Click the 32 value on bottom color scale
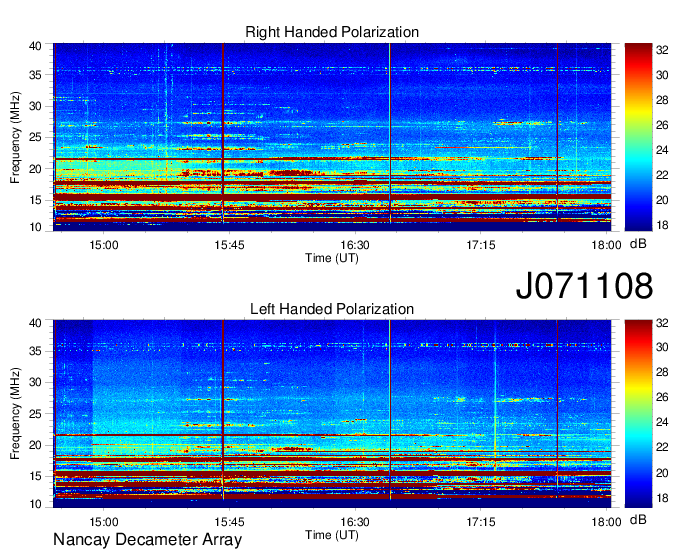The image size is (680, 552). coord(662,323)
